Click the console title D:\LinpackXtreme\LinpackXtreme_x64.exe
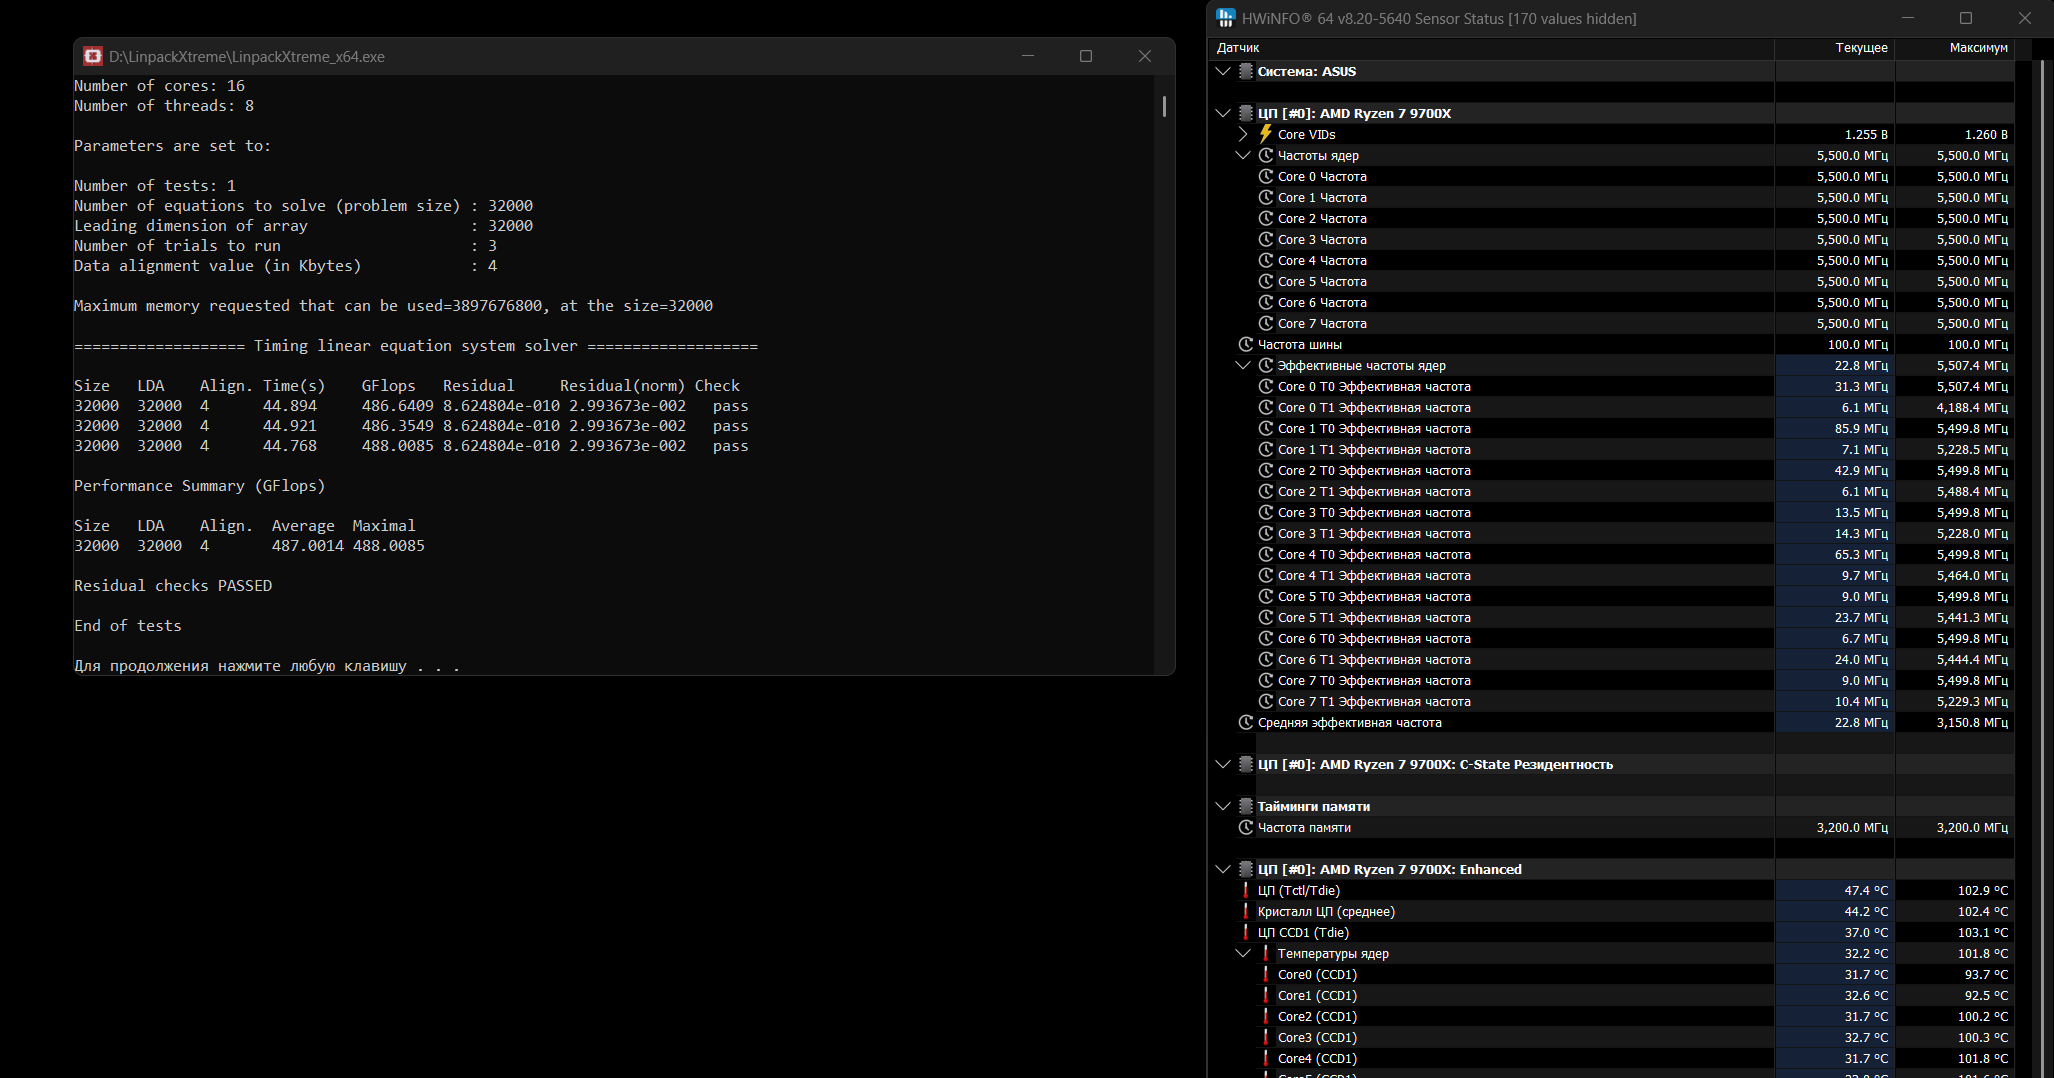This screenshot has height=1078, width=2054. coord(247,57)
